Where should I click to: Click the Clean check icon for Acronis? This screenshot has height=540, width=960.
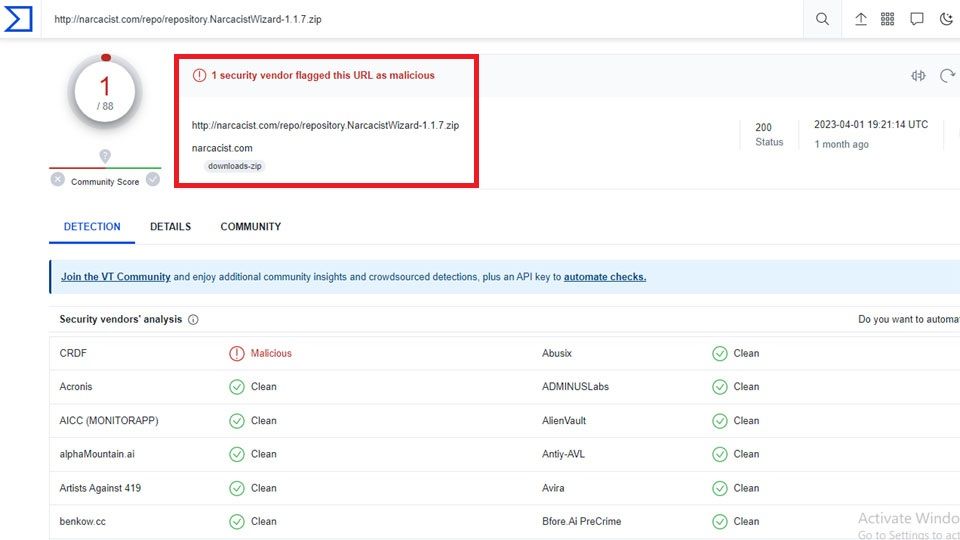[236, 387]
